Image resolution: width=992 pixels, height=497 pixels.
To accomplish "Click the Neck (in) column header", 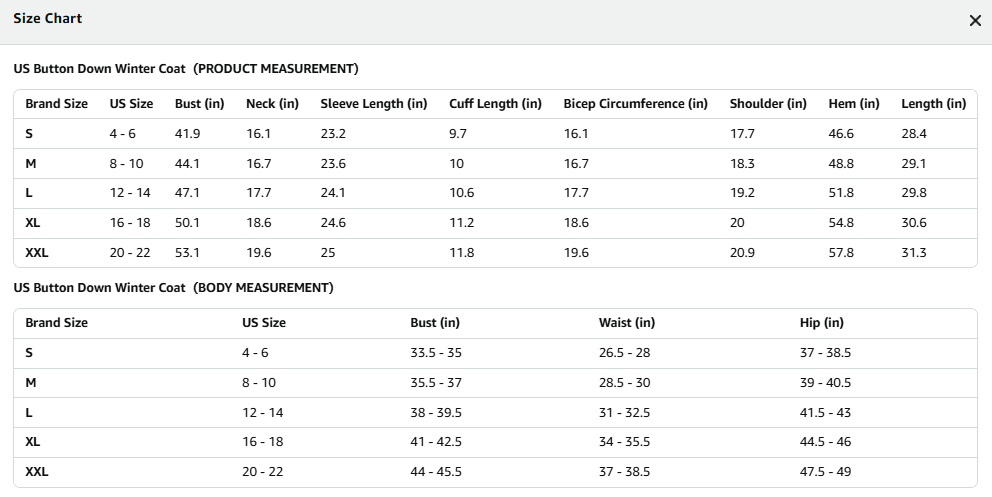I will (x=272, y=104).
